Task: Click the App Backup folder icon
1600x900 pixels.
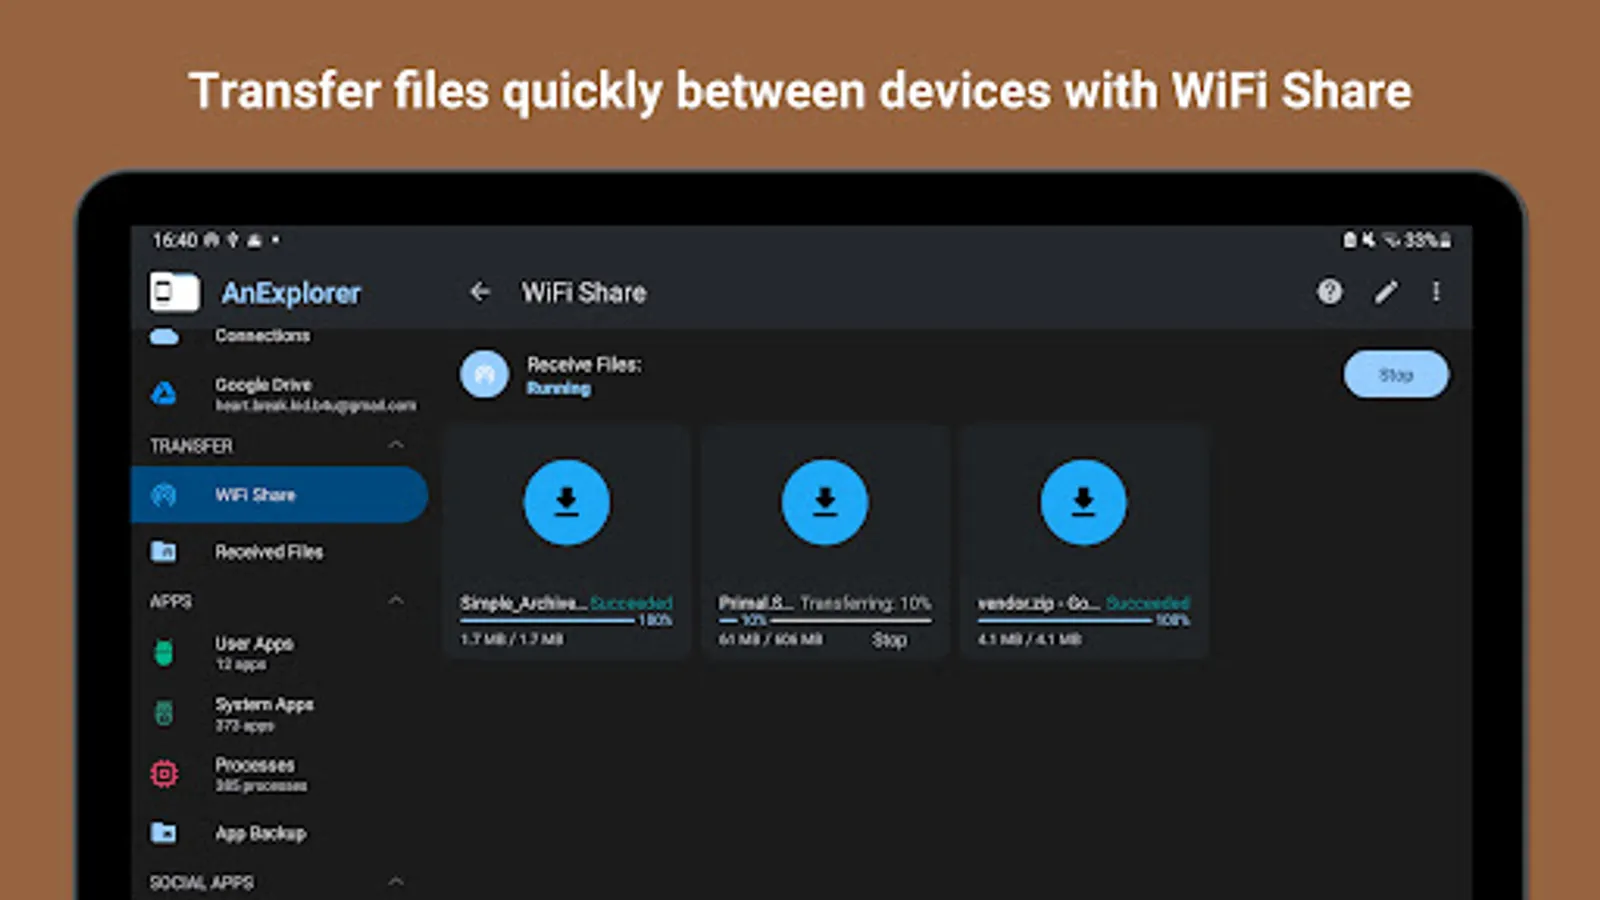Action: point(164,832)
